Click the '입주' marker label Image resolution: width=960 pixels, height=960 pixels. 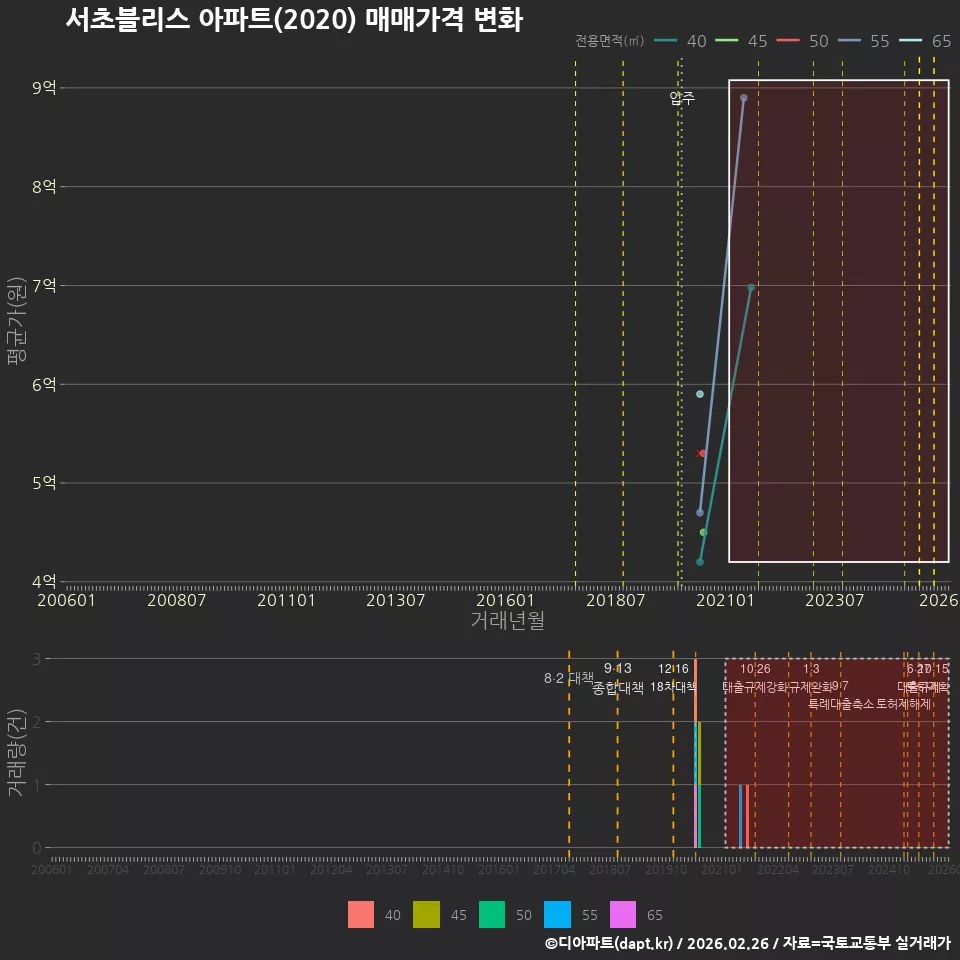pyautogui.click(x=682, y=98)
